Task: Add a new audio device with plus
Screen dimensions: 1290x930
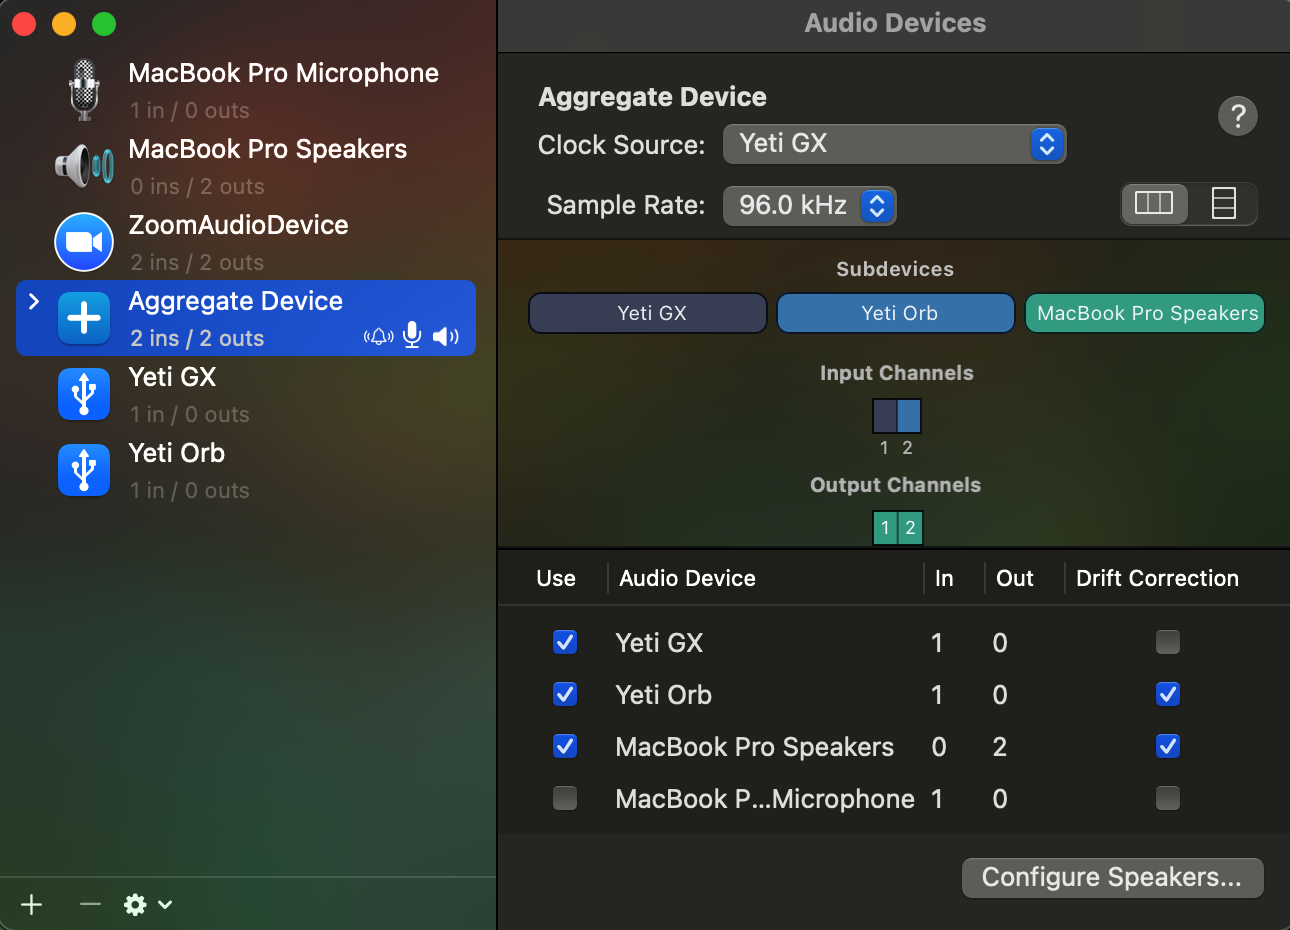Action: [x=32, y=905]
